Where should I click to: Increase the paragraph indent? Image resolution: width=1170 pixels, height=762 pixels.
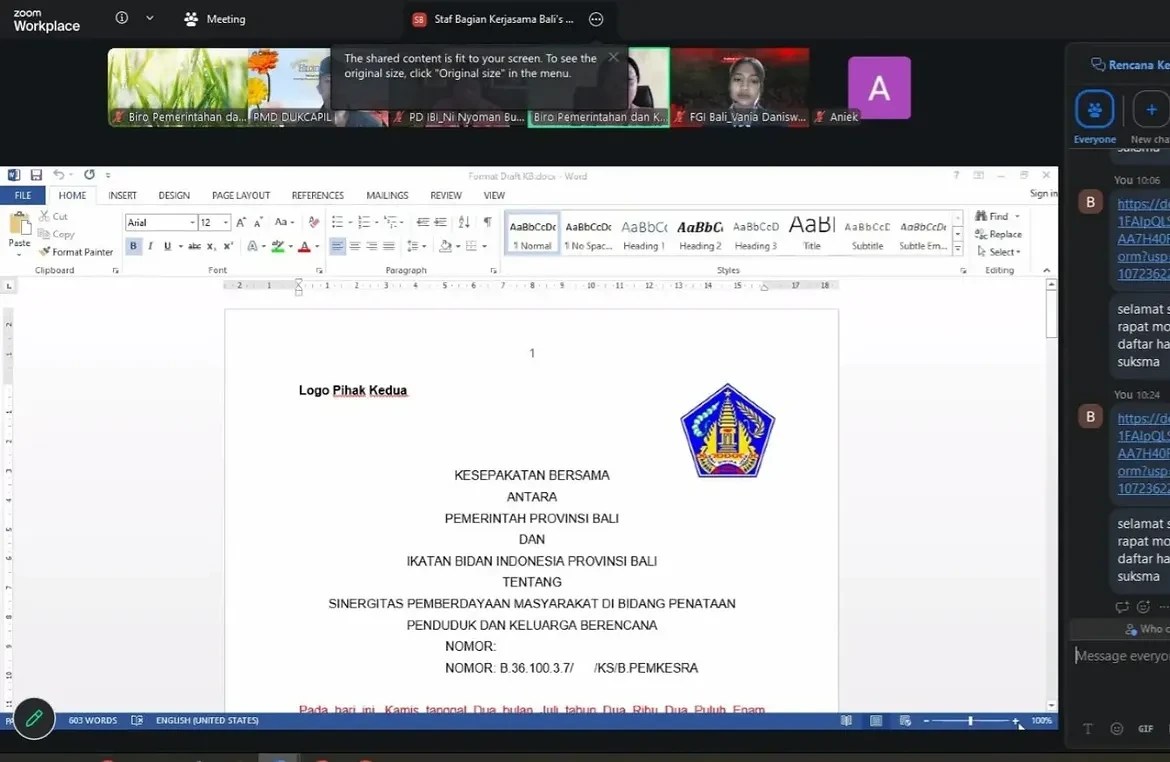click(440, 222)
